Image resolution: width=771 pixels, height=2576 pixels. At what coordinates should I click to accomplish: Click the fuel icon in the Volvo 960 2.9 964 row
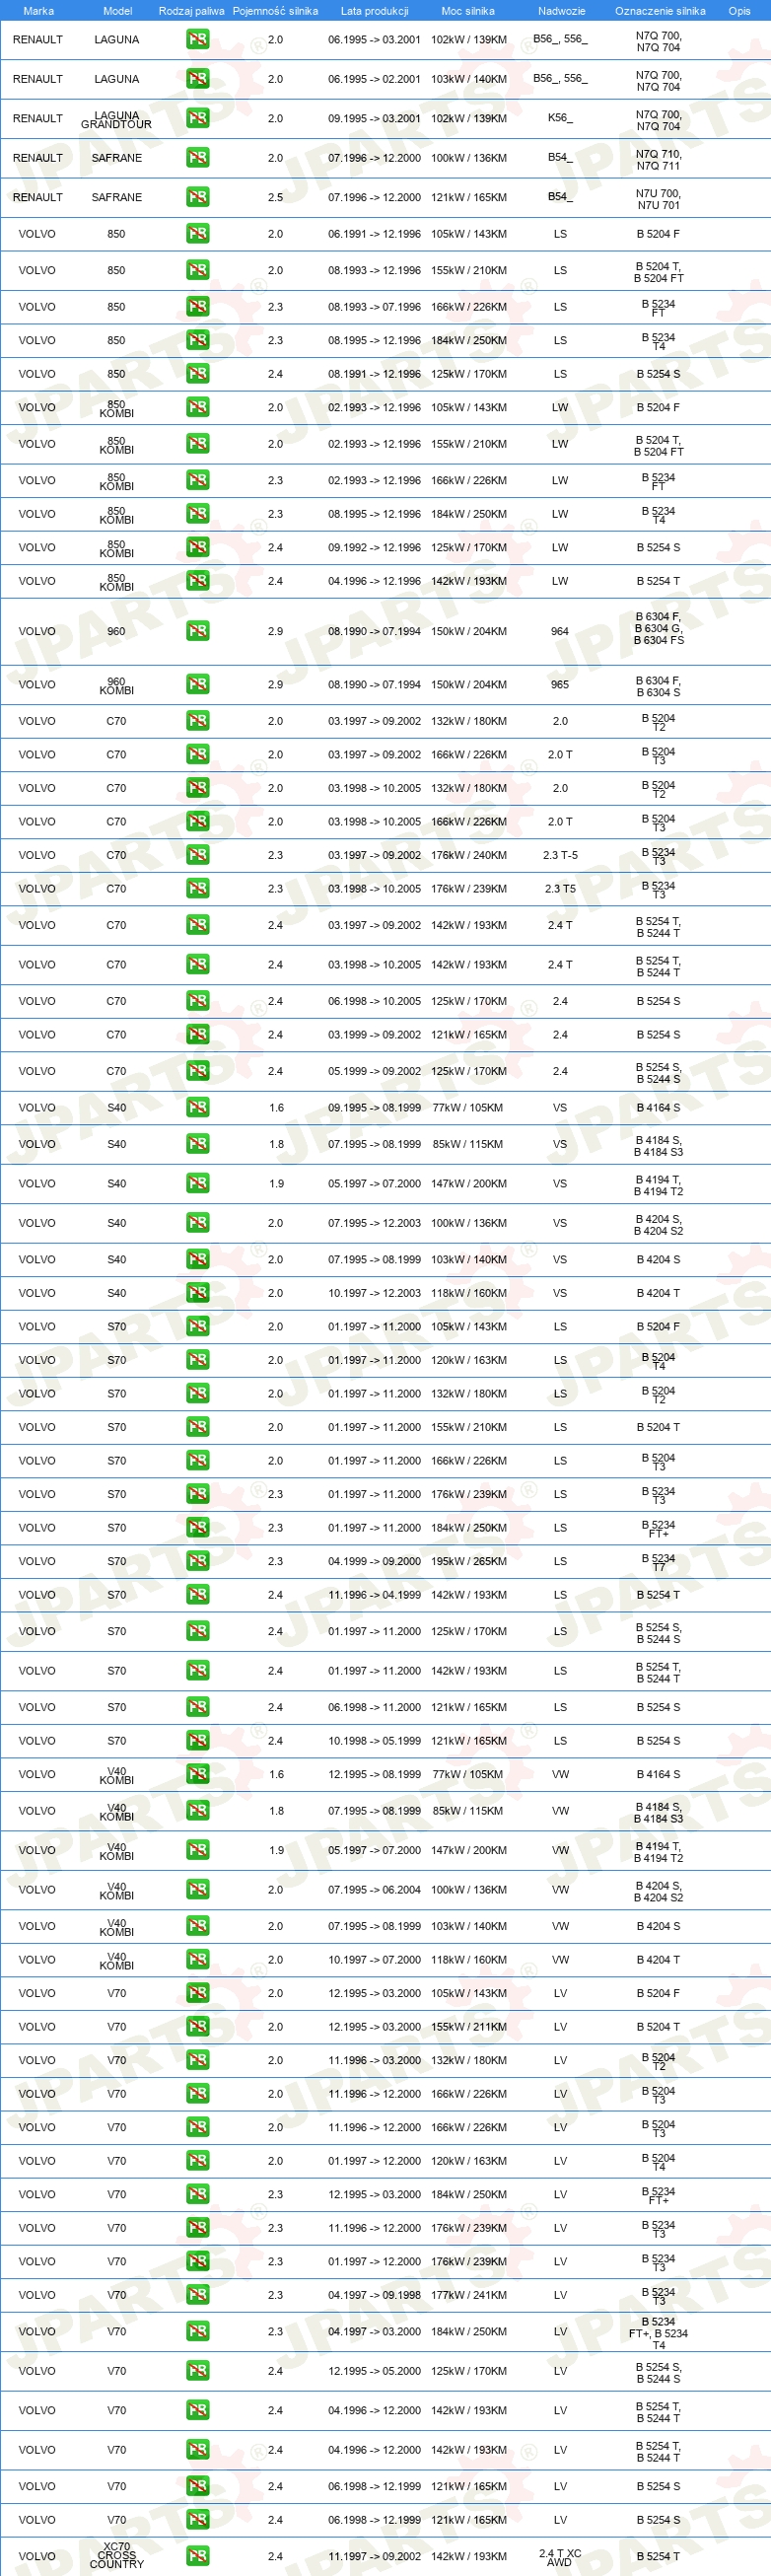click(197, 631)
